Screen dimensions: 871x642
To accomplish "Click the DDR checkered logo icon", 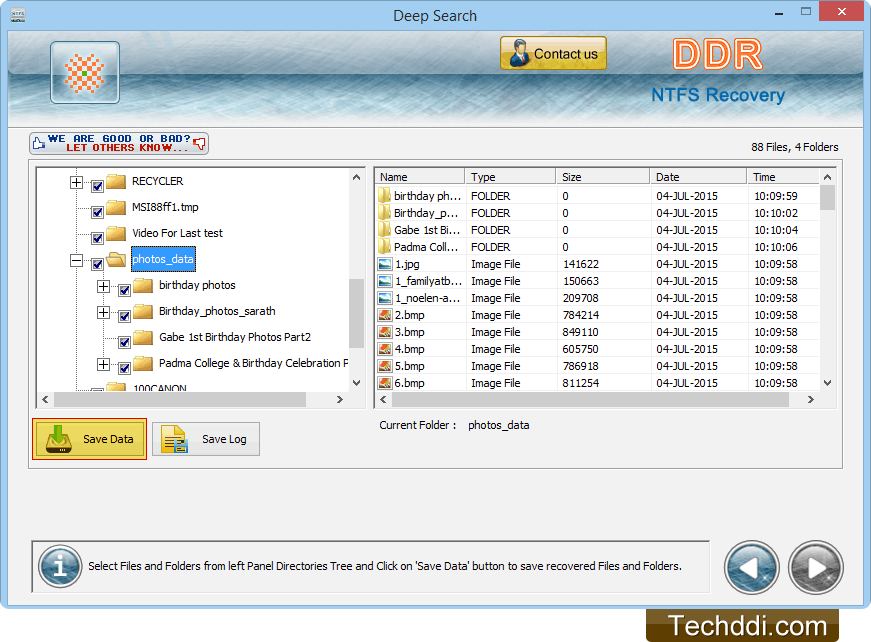I will [x=85, y=72].
